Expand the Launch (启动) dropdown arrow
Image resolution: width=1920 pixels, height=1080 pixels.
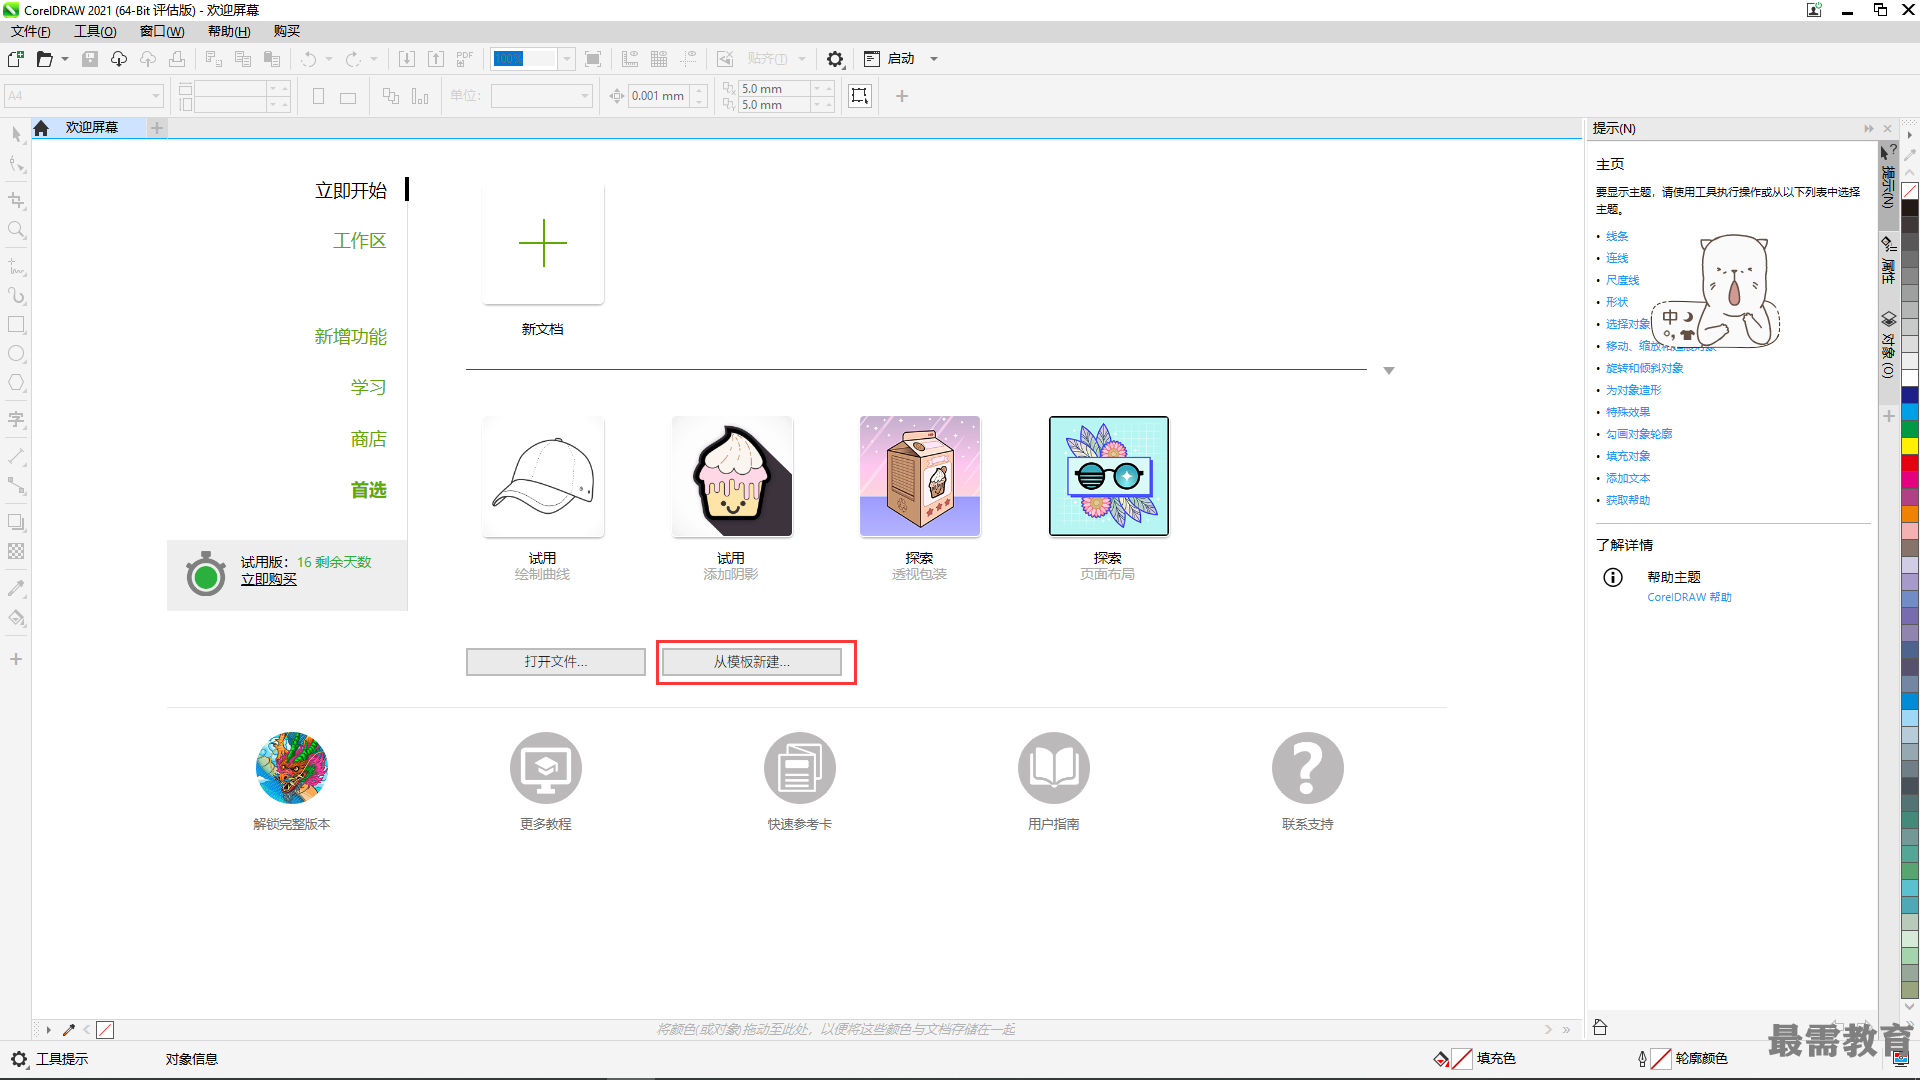coord(934,59)
